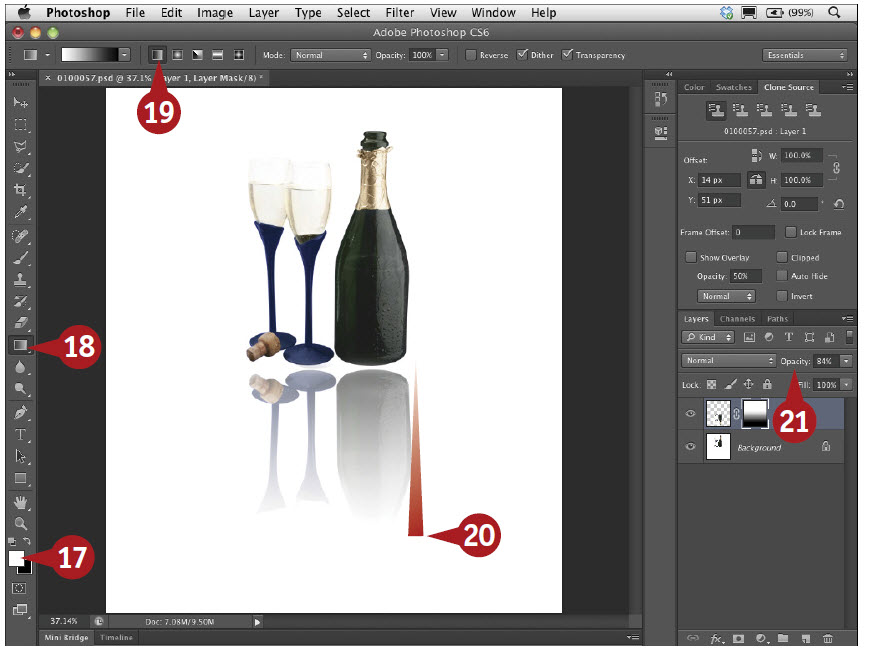
Task: Select the Dodge tool
Action: tap(21, 388)
